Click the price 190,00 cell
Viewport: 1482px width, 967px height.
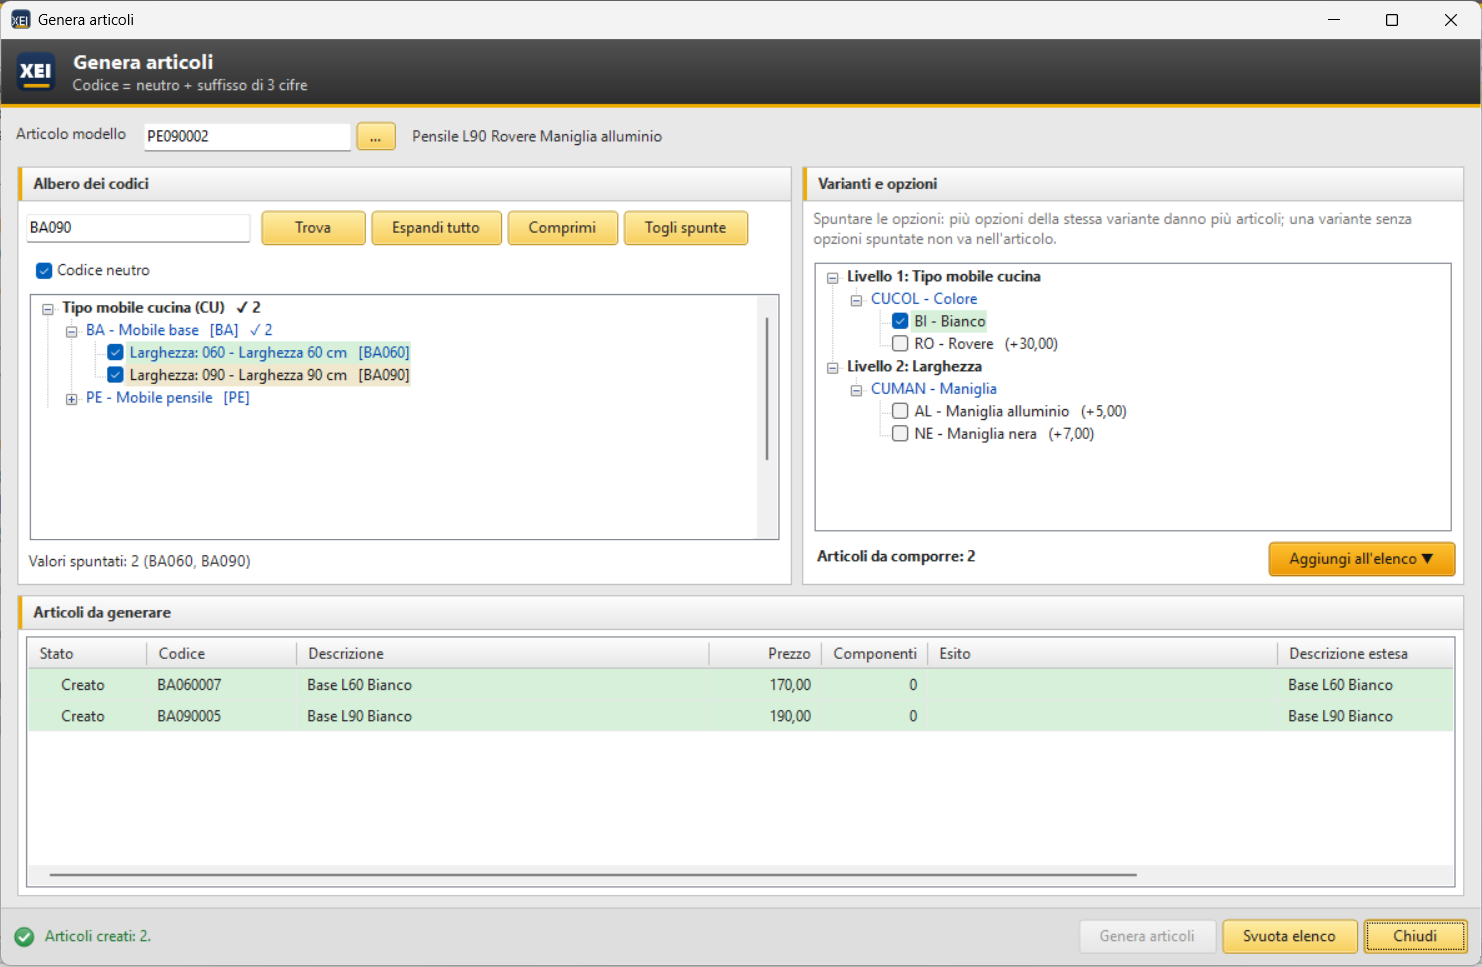click(x=790, y=716)
